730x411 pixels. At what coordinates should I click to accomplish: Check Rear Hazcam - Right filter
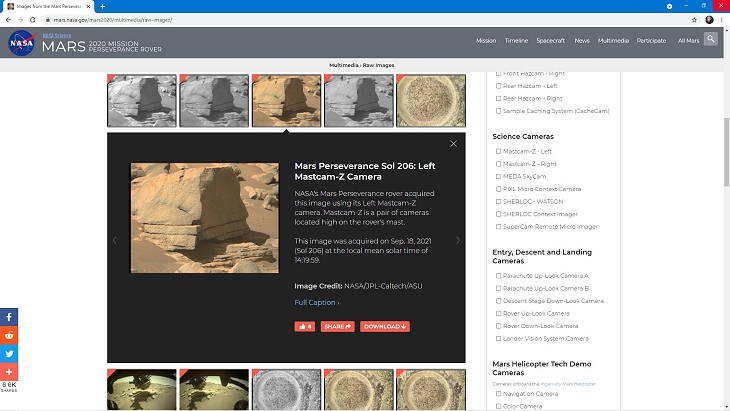(499, 99)
